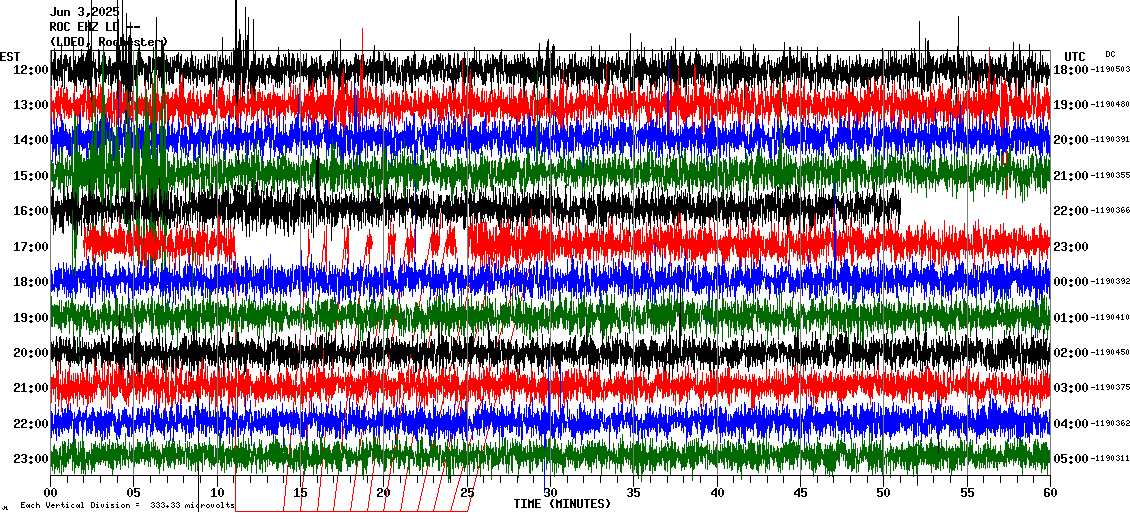Select the UTC timezone header
Screen dimensions: 1130x519
(x=1075, y=56)
